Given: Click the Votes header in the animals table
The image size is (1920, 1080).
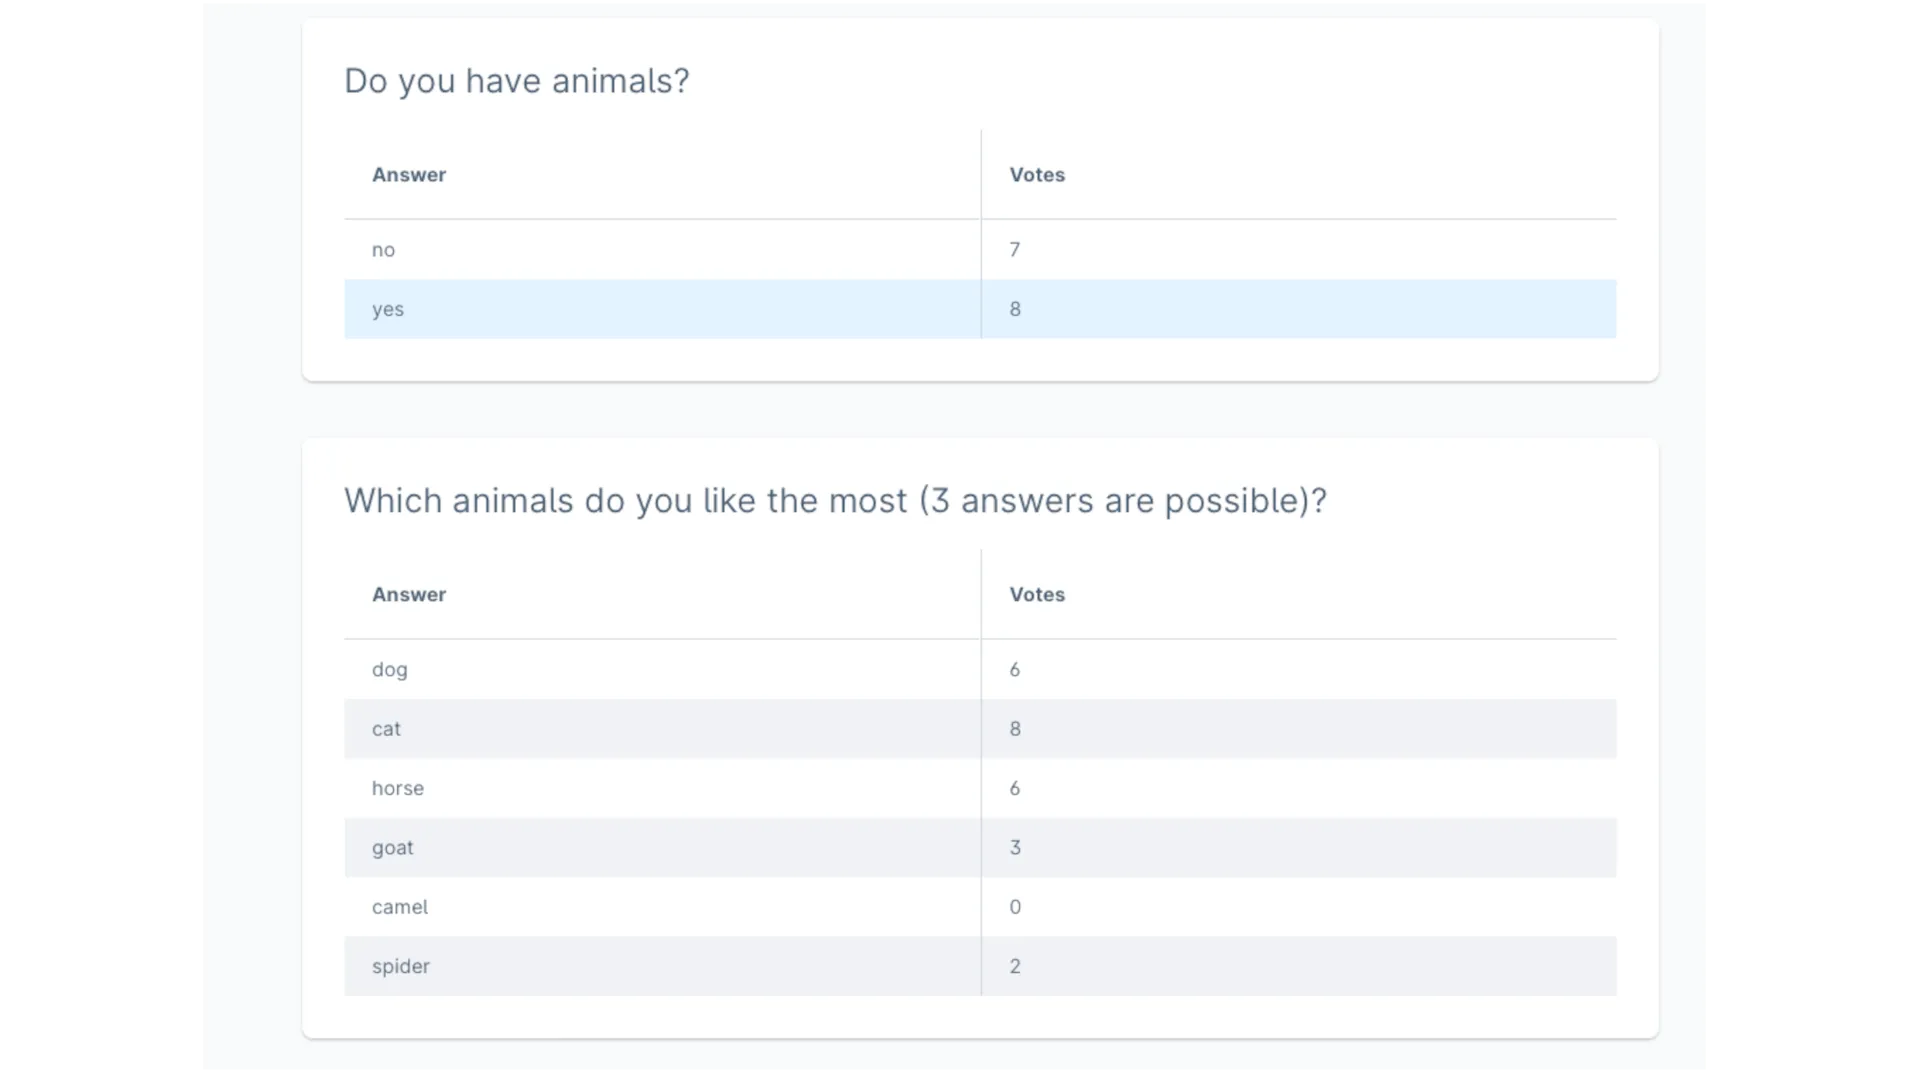Looking at the screenshot, I should click(x=1037, y=594).
